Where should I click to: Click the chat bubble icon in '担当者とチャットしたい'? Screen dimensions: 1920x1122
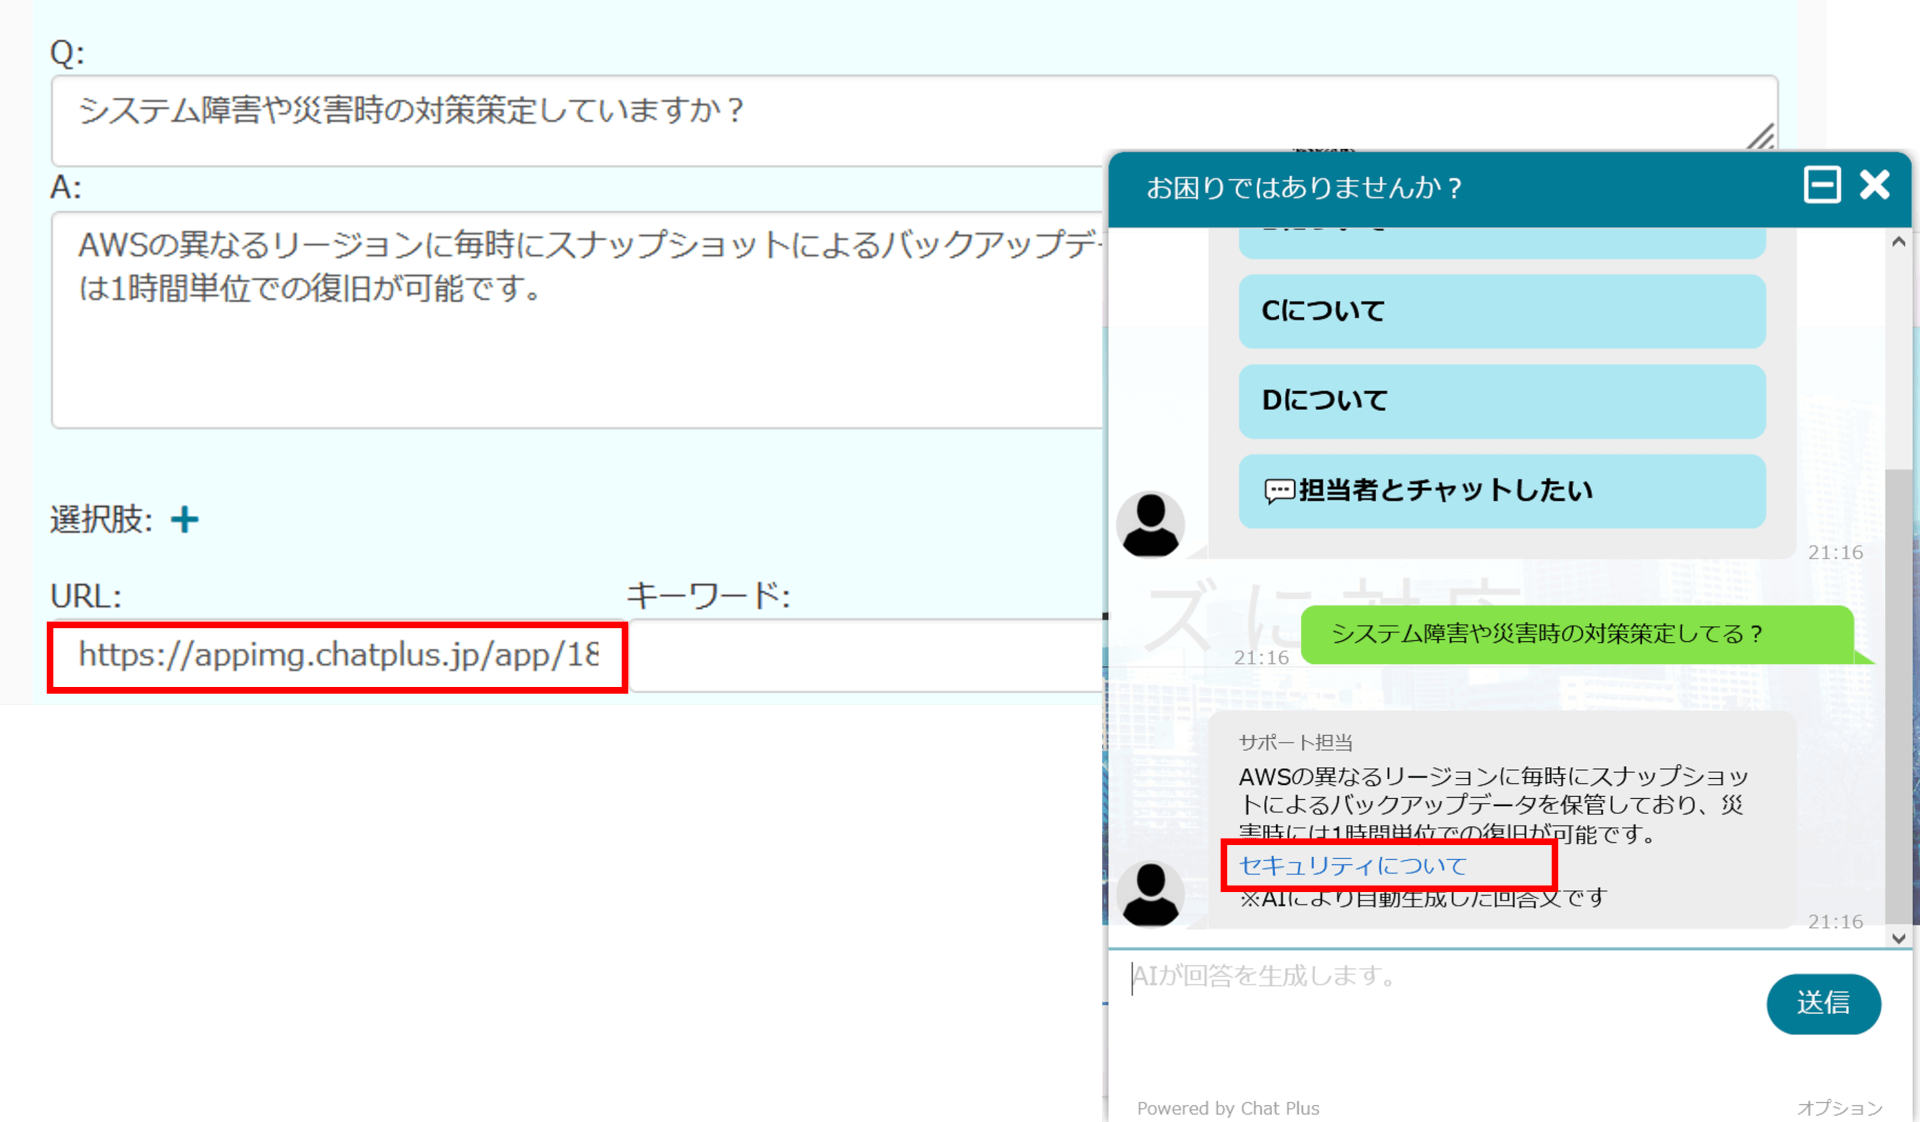click(x=1279, y=491)
